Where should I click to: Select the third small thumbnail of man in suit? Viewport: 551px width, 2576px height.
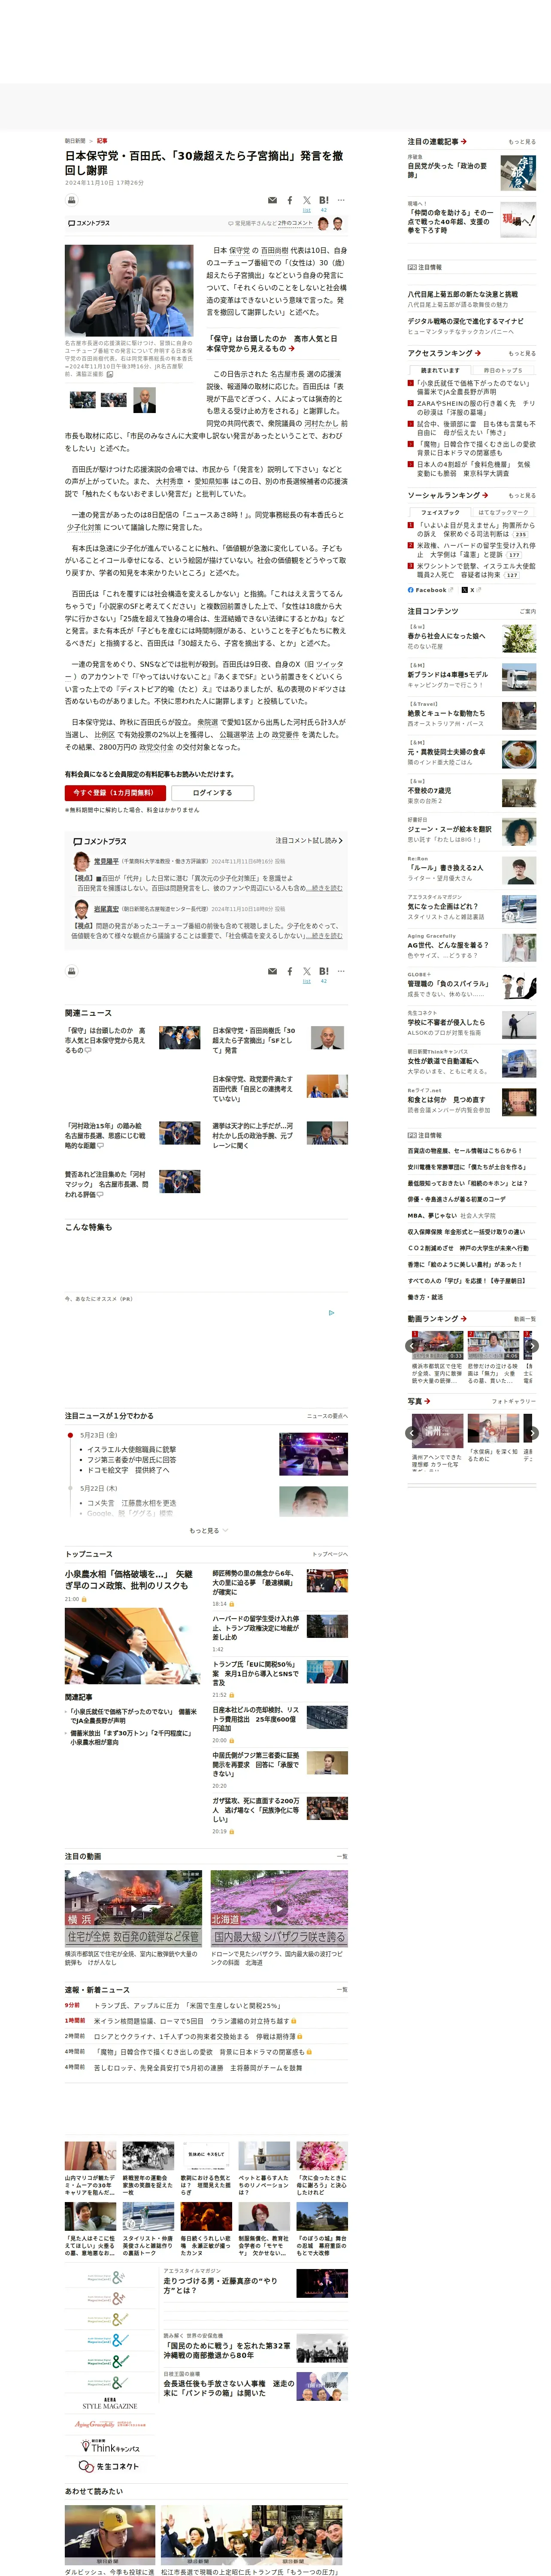click(x=145, y=400)
